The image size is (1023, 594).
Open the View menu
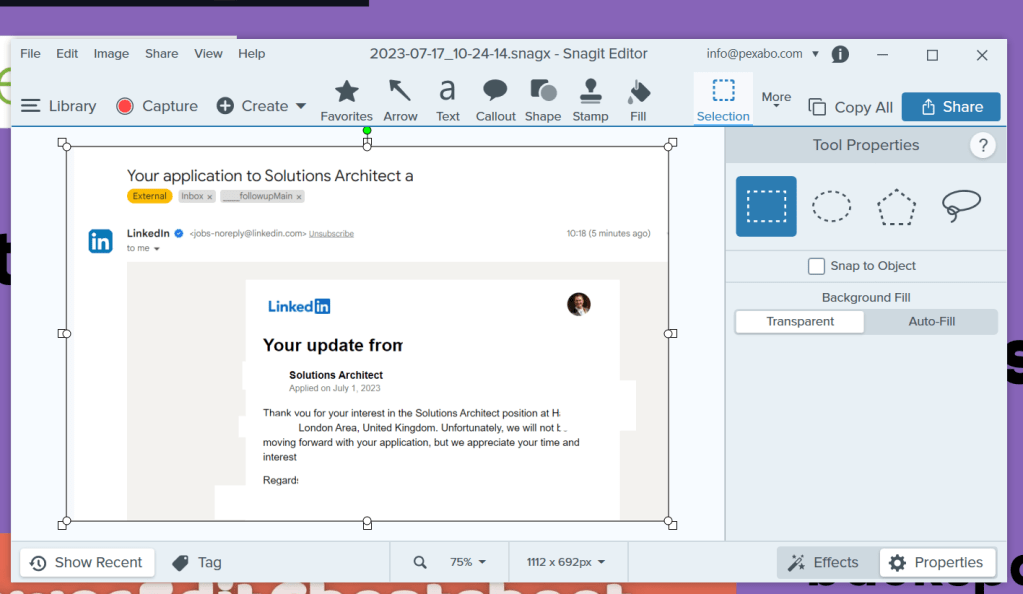click(x=208, y=54)
